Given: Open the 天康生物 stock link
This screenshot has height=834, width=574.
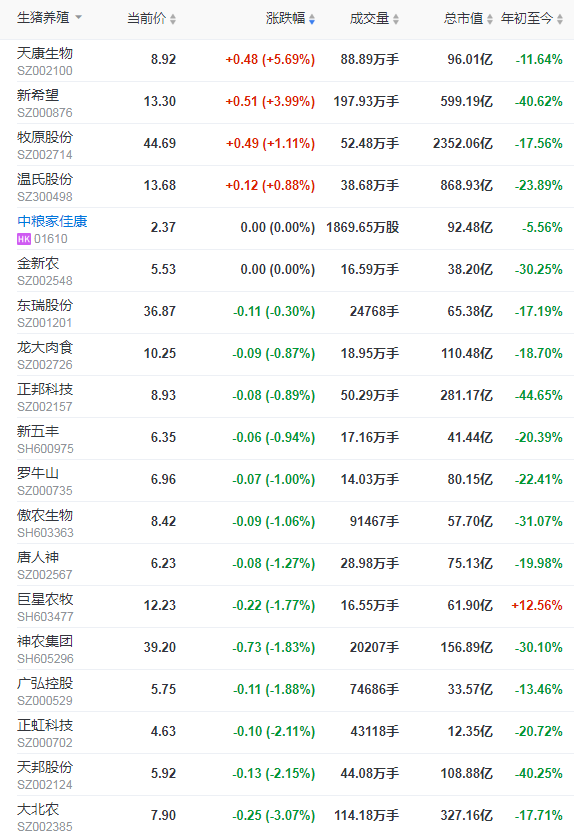Looking at the screenshot, I should tap(45, 53).
